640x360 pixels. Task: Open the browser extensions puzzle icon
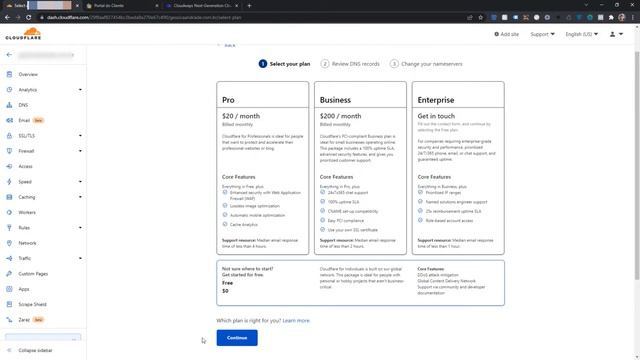pos(611,18)
